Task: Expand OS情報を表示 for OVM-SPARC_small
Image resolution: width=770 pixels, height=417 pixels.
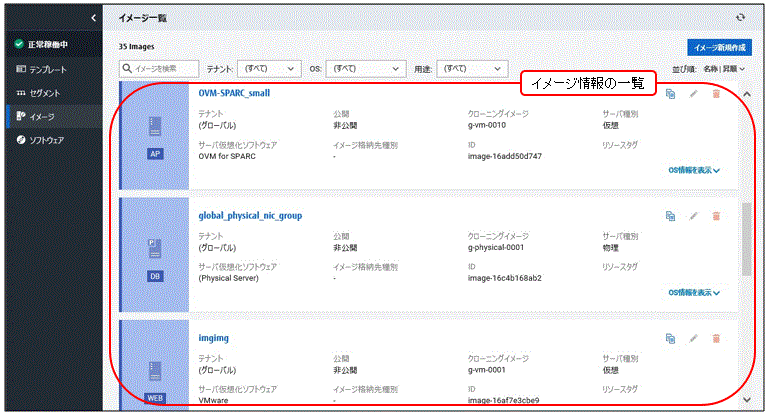Action: tap(694, 170)
